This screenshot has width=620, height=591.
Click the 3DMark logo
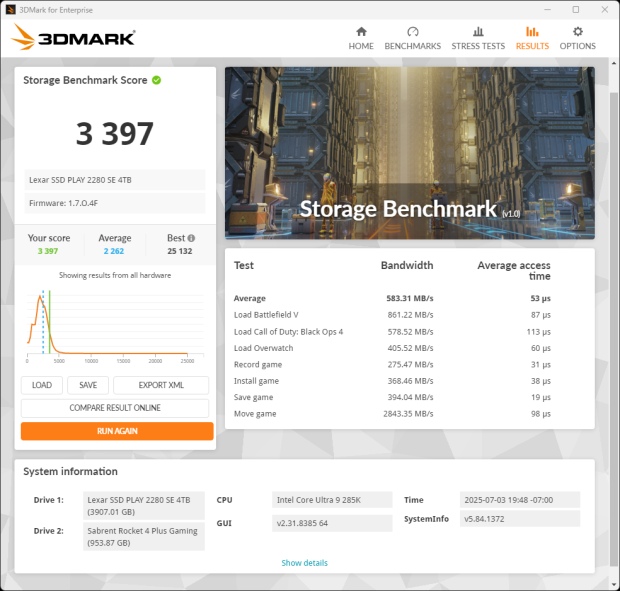(x=73, y=37)
